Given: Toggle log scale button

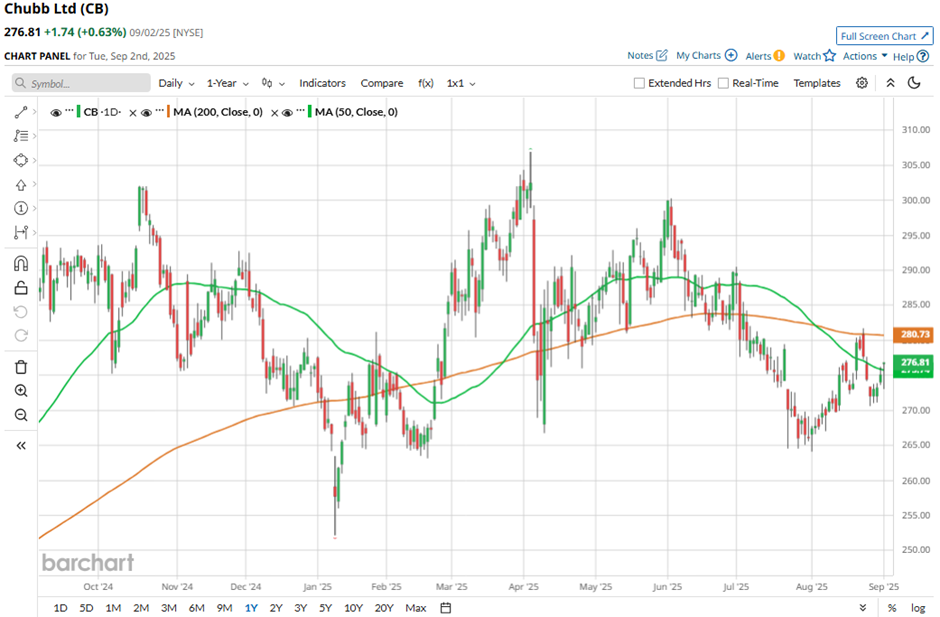Looking at the screenshot, I should pyautogui.click(x=918, y=607).
